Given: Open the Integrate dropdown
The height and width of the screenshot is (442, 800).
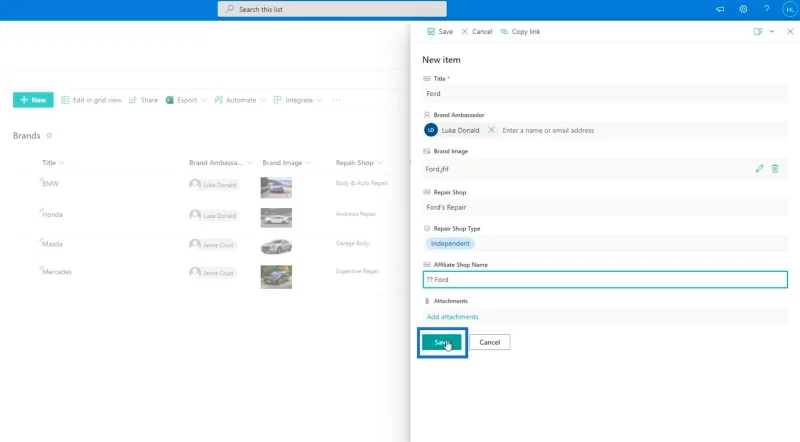Looking at the screenshot, I should (298, 100).
